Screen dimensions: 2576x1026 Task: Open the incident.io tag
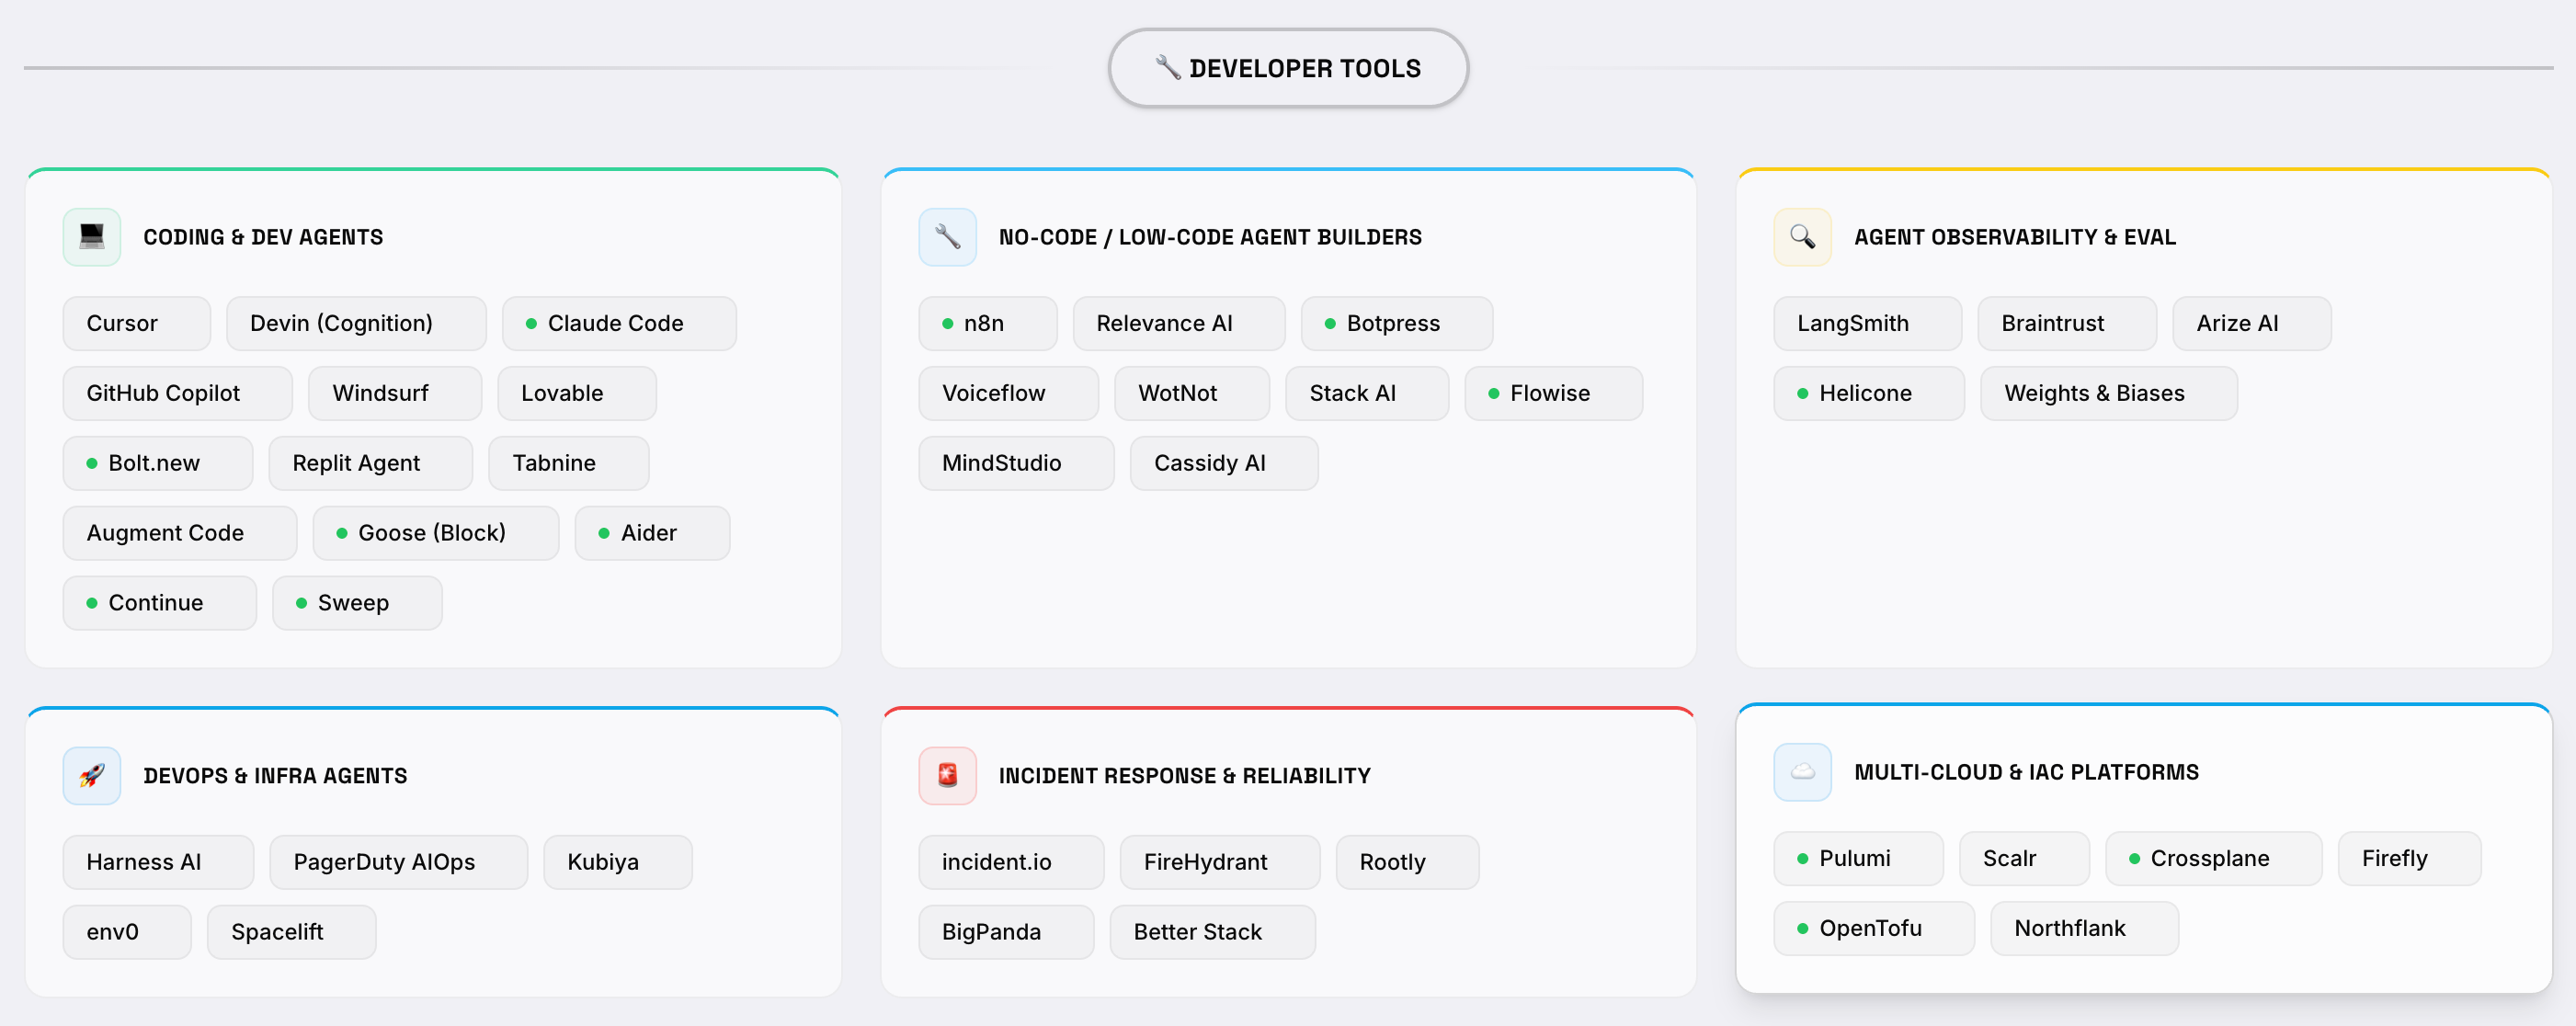pyautogui.click(x=1010, y=862)
